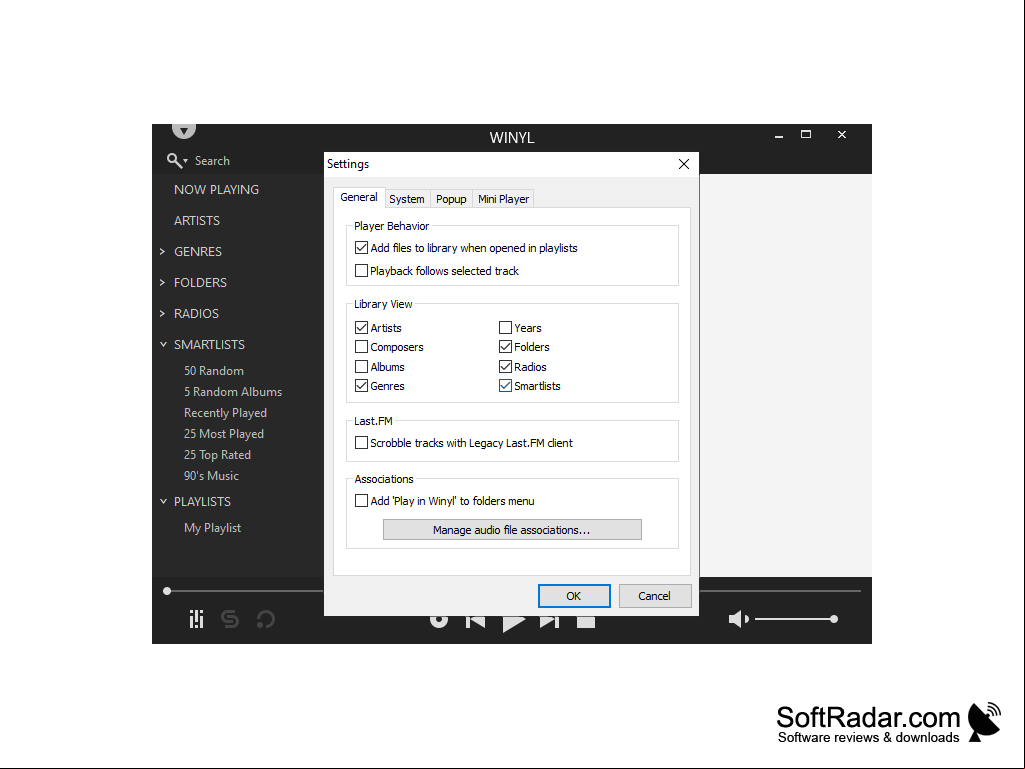Expand the GENRES sidebar arrow
Screen dimensions: 1025x769
click(x=163, y=251)
